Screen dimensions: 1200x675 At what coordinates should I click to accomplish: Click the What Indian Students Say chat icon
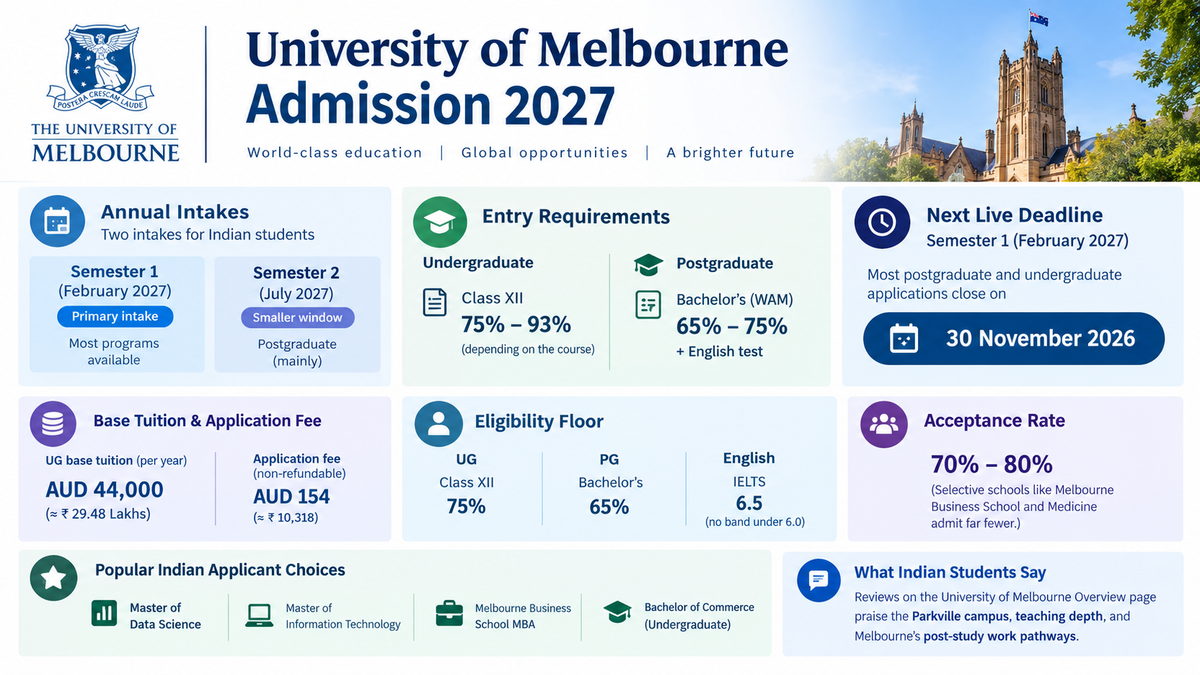tap(818, 580)
